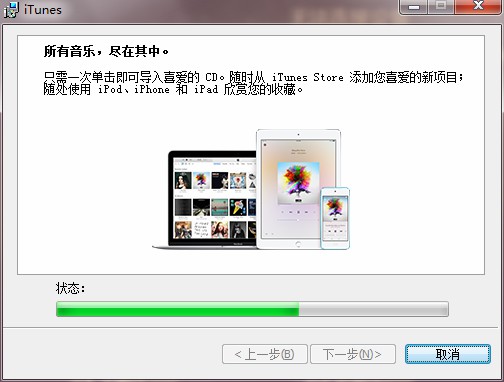Click the iPad image with colorful album art
Image resolution: width=504 pixels, height=382 pixels.
[x=298, y=189]
